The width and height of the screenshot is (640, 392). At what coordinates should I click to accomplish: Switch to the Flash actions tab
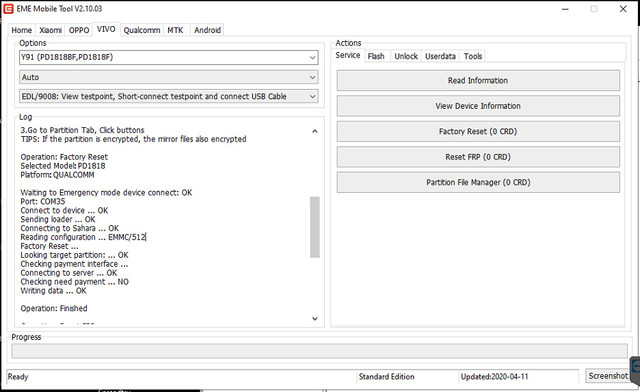[376, 56]
